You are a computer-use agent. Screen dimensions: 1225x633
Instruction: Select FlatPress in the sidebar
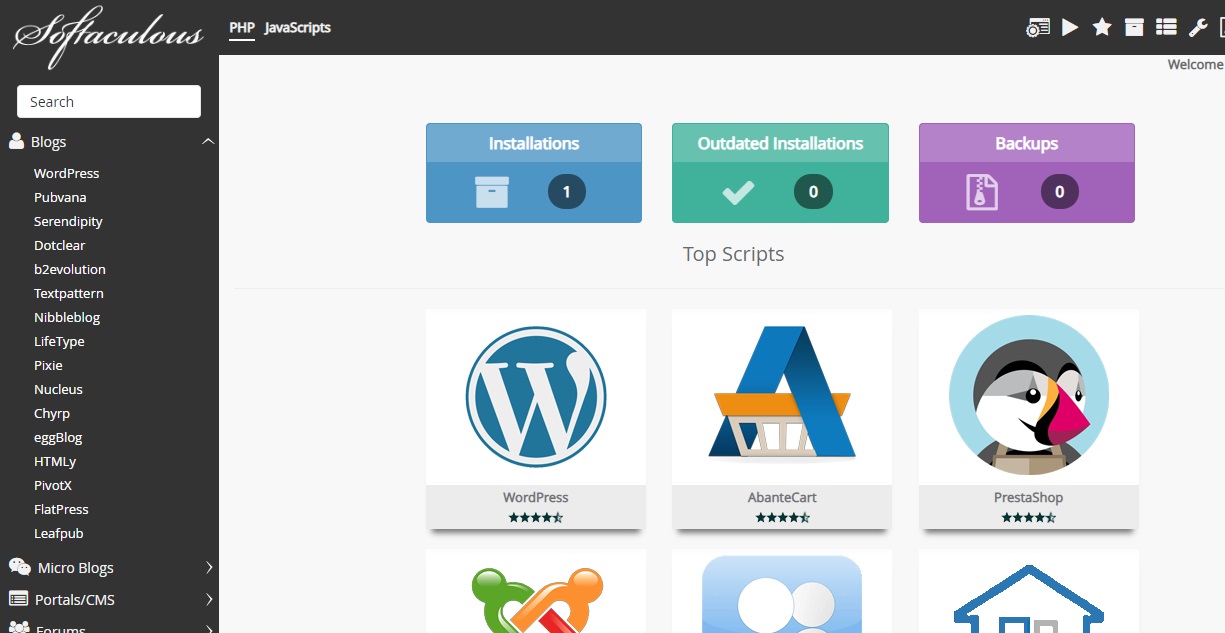click(61, 509)
